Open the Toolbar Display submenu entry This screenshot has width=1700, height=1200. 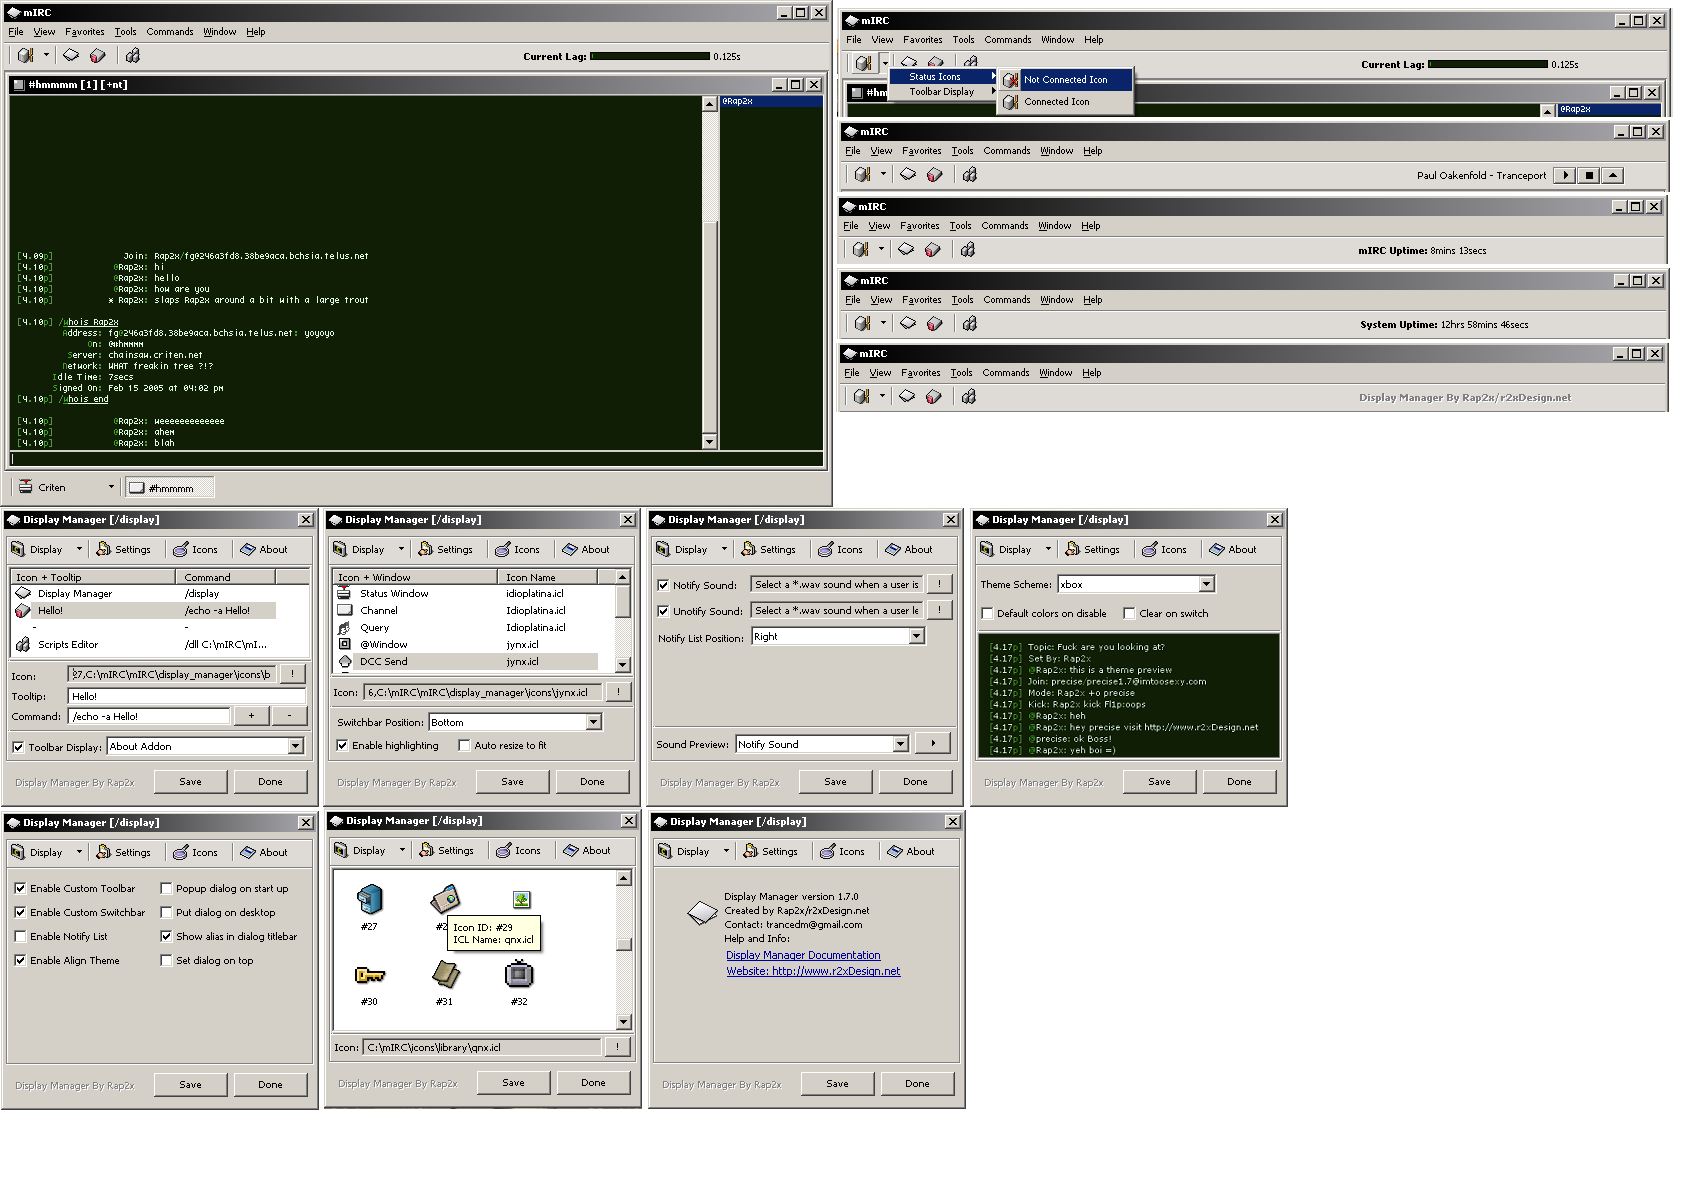pos(943,92)
